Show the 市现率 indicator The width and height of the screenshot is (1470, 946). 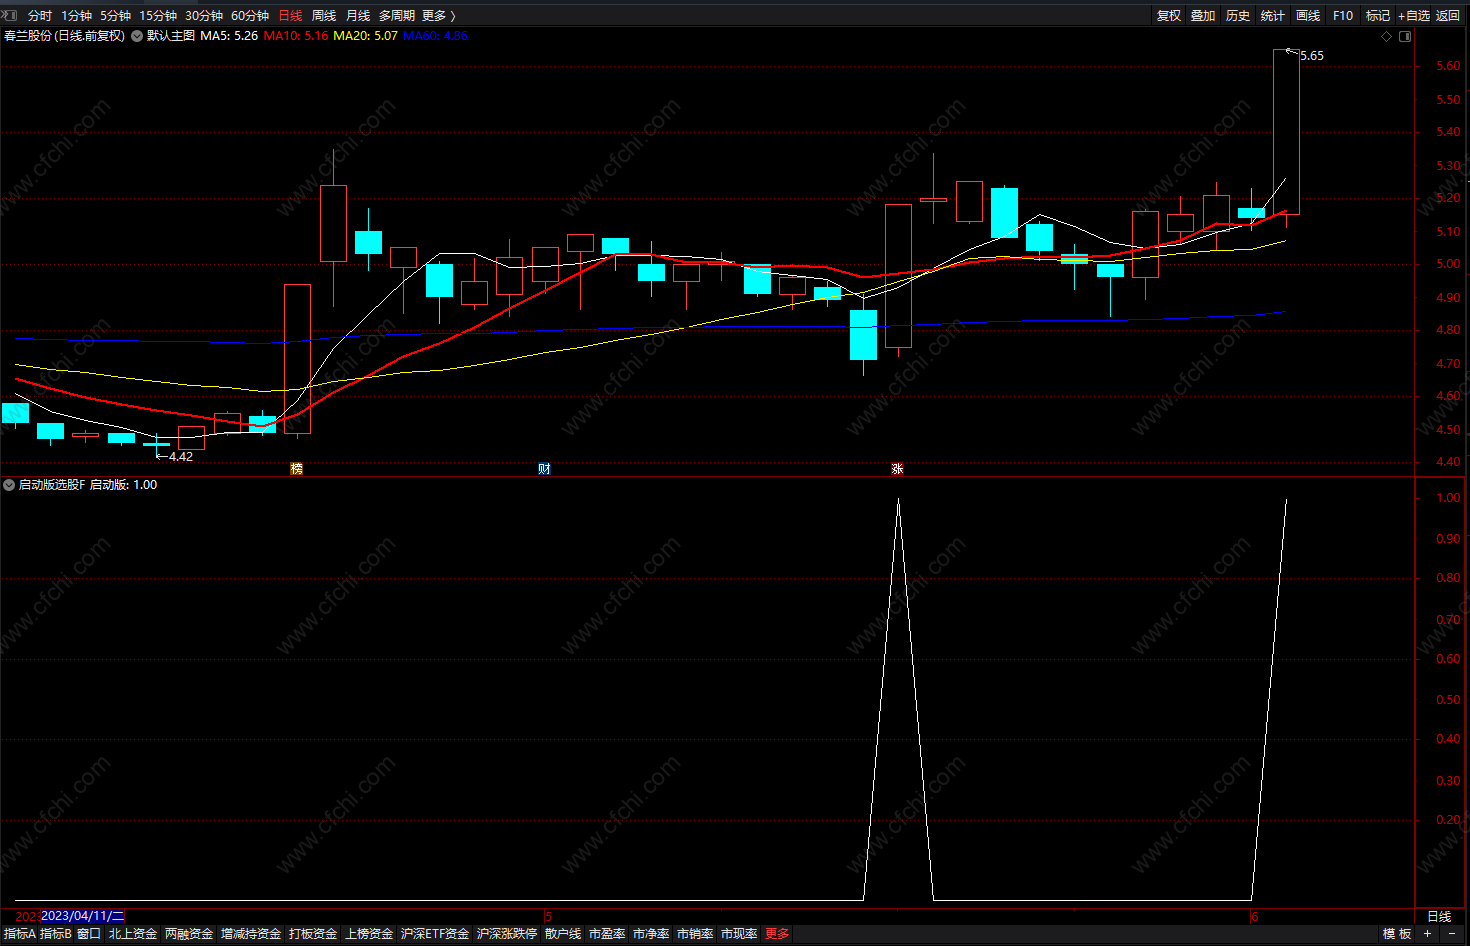tap(739, 933)
